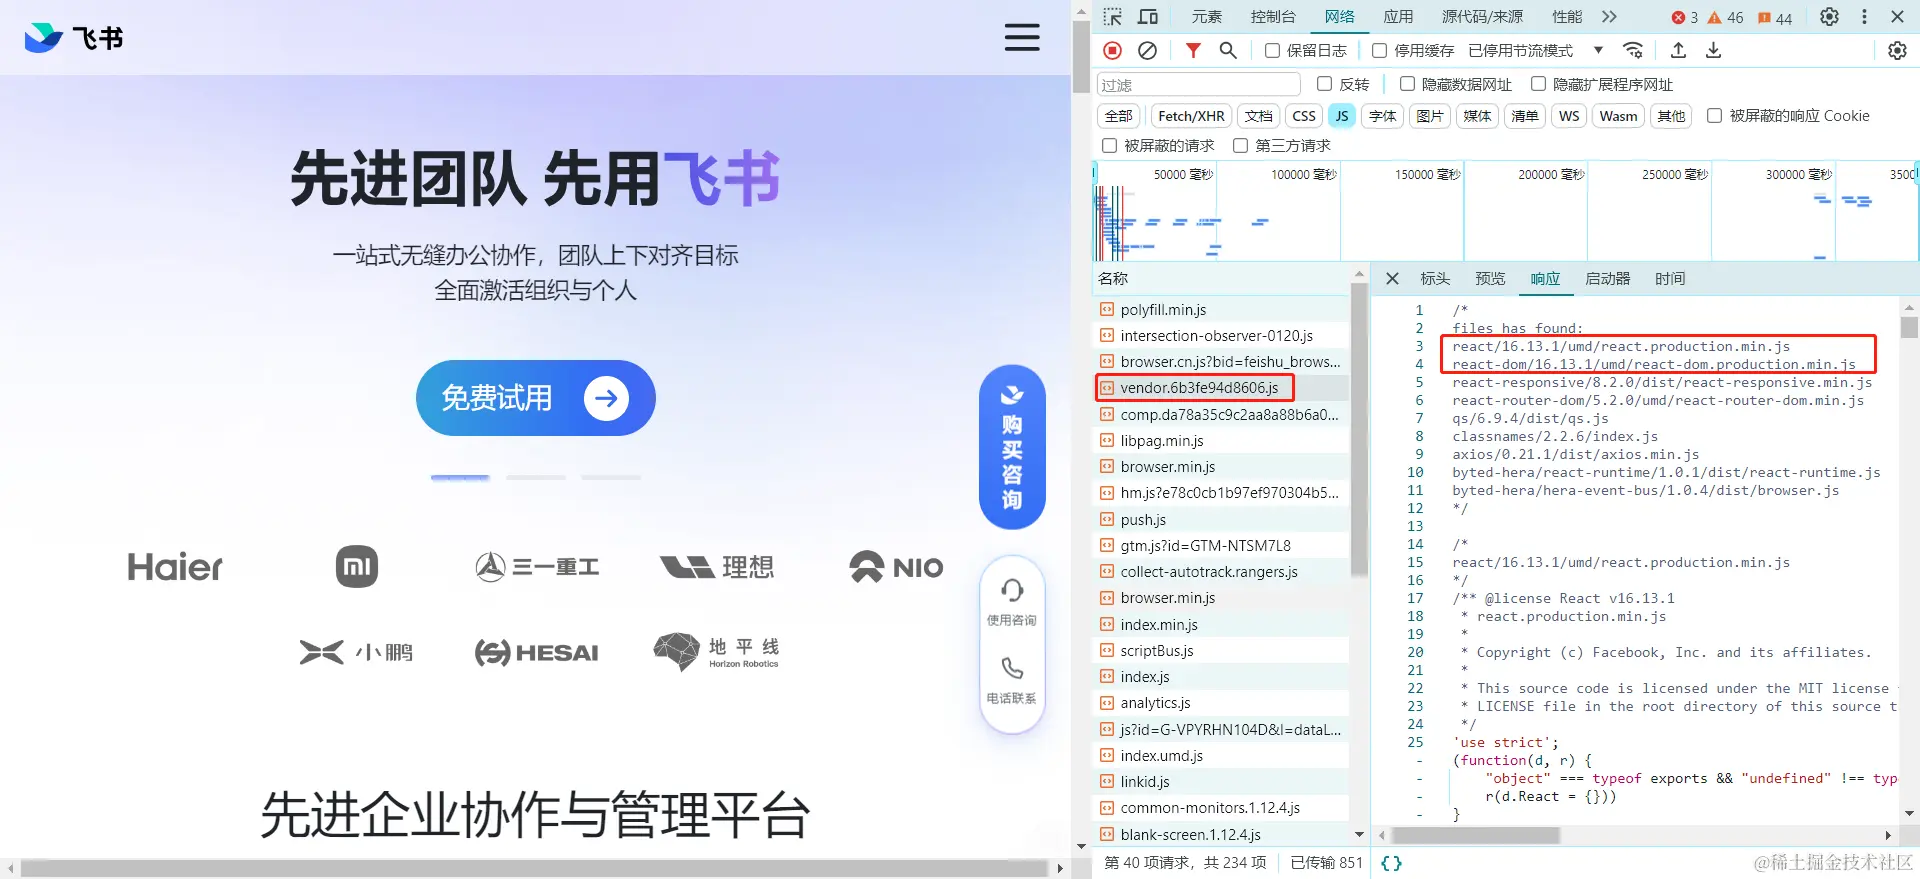The image size is (1920, 879).
Task: Open the 已停用节流模式 throttling dropdown
Action: tap(1536, 50)
